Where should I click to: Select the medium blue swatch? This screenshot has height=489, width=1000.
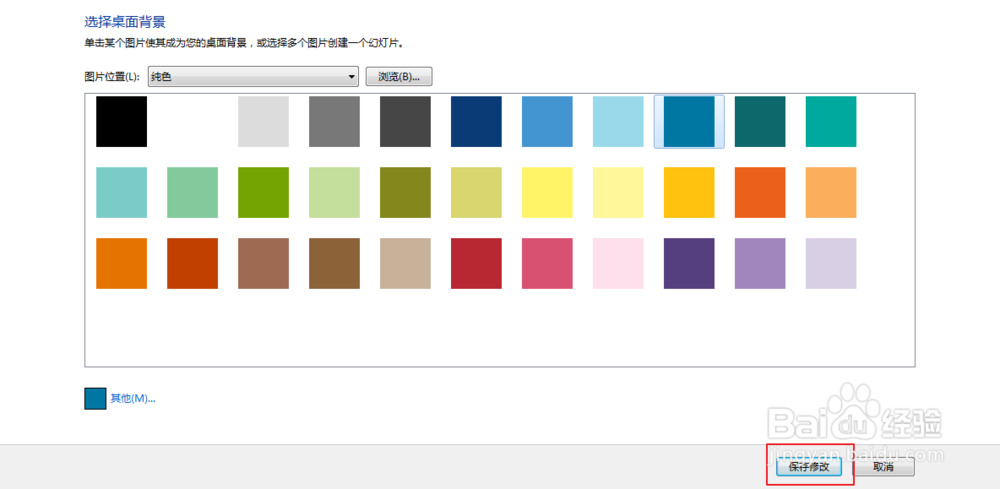click(547, 122)
